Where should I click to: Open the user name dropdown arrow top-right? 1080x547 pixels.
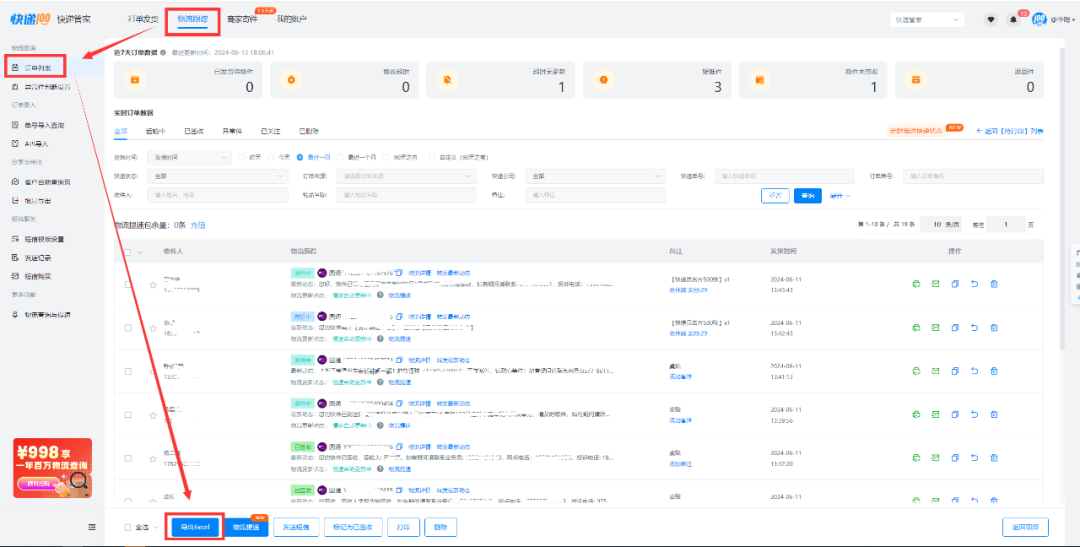(1073, 20)
